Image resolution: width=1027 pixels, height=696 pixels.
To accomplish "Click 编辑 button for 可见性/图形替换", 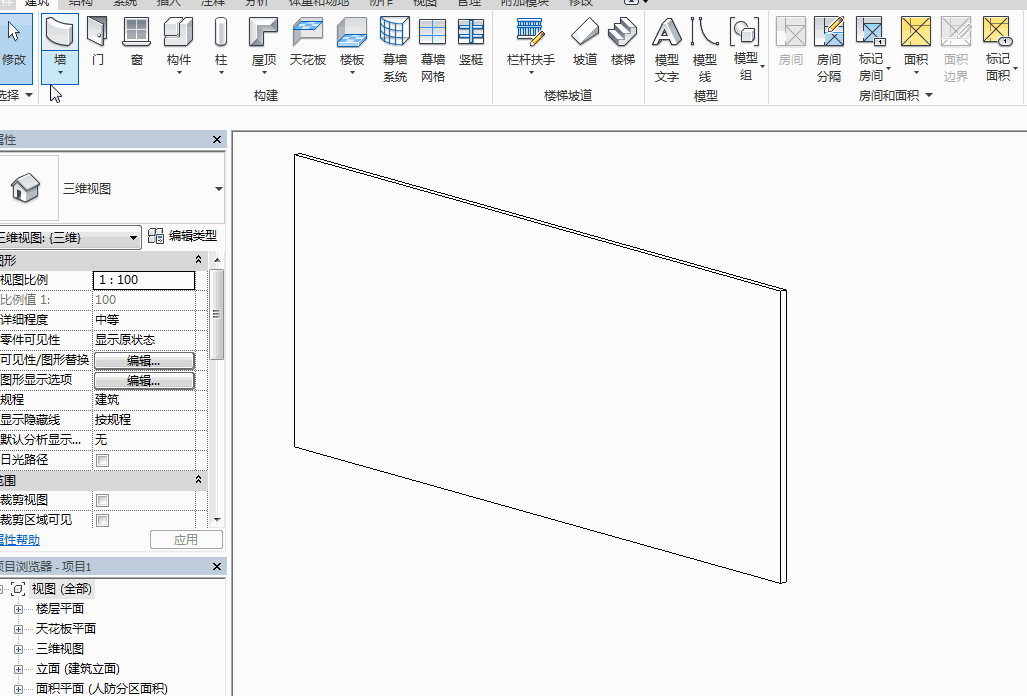I will (144, 360).
